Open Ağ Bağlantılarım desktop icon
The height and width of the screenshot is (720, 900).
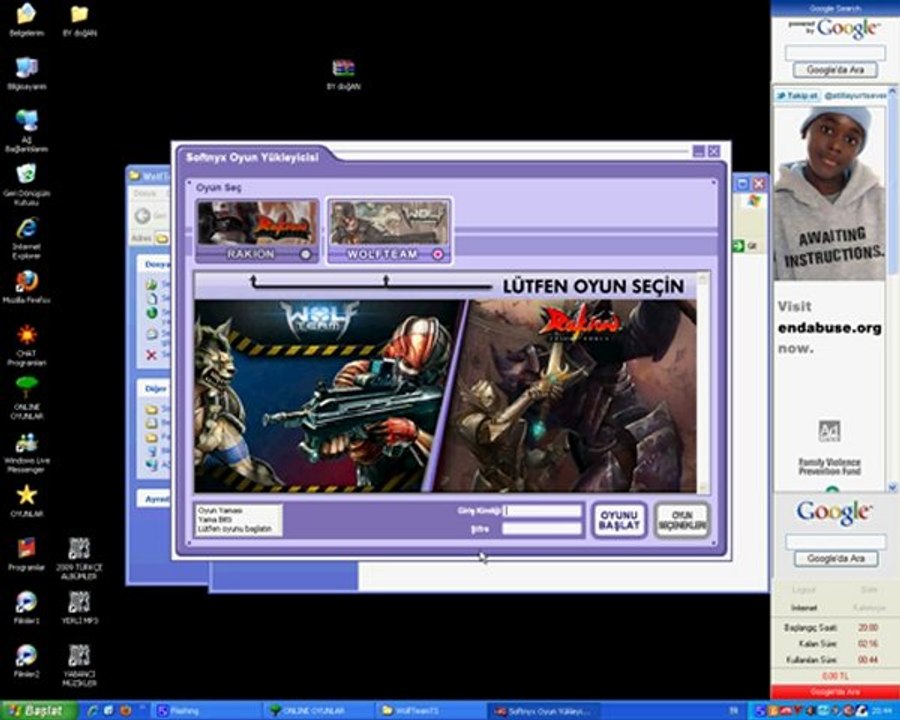click(x=26, y=131)
